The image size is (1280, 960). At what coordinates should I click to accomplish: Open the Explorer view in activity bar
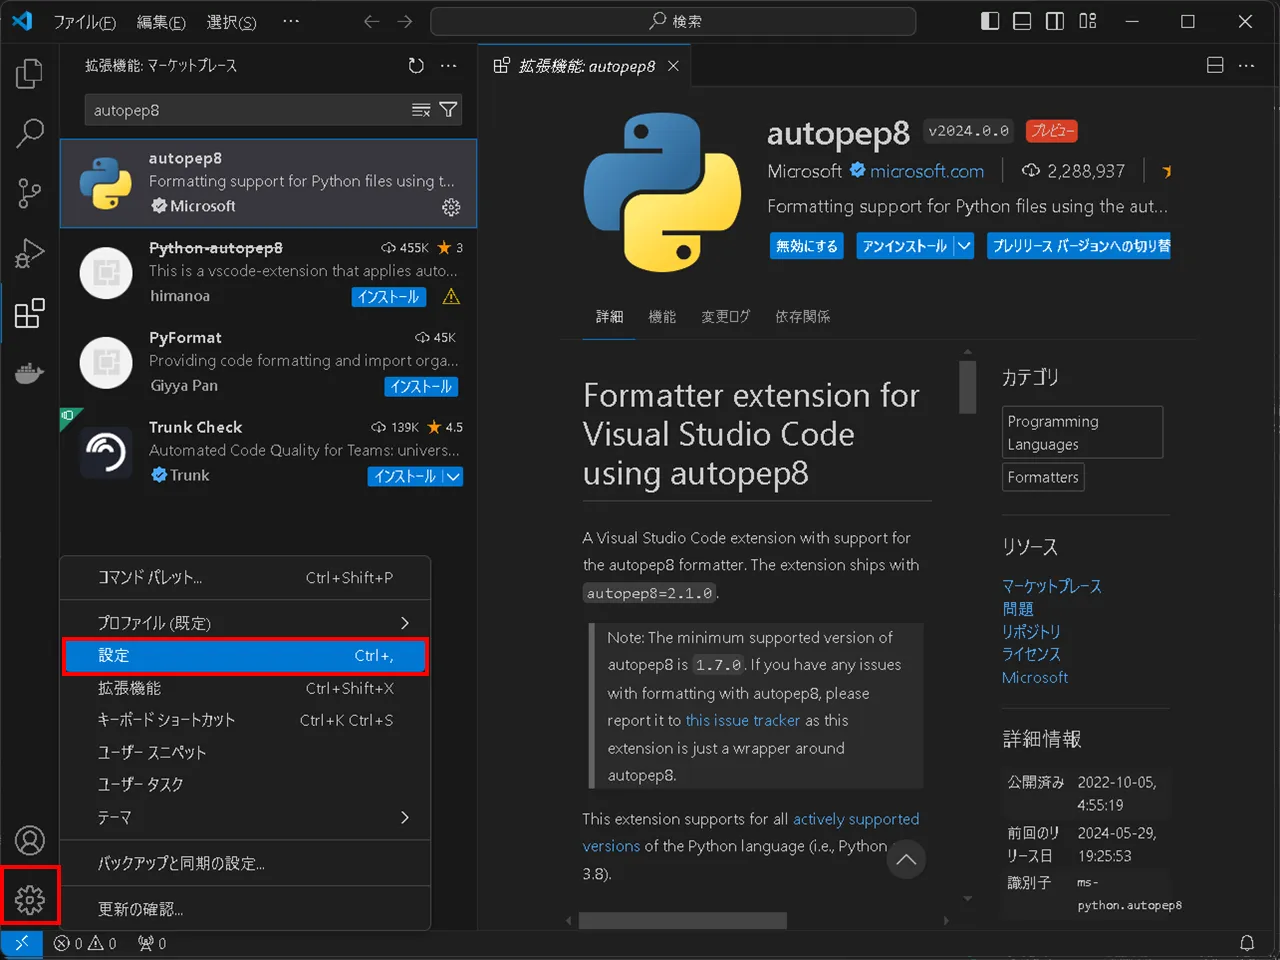coord(29,73)
